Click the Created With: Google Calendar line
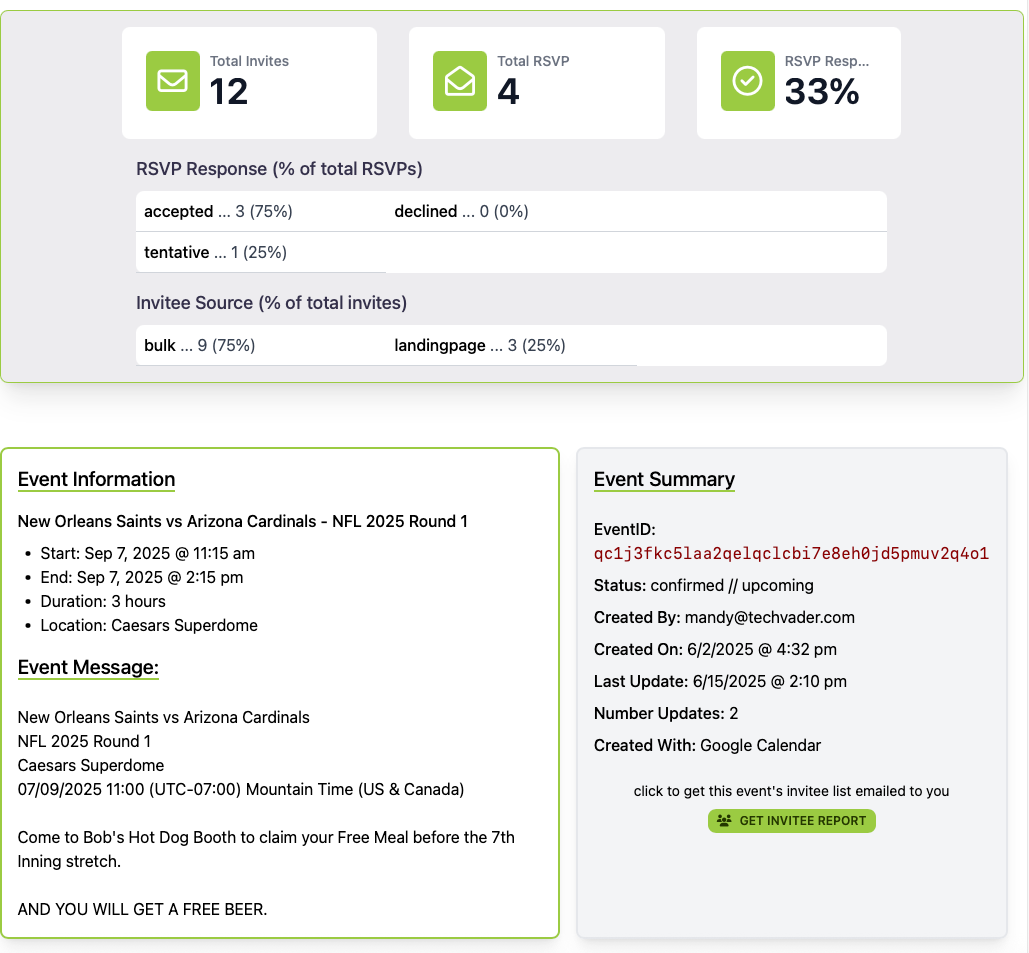Screen dimensions: 1029x953 [707, 746]
